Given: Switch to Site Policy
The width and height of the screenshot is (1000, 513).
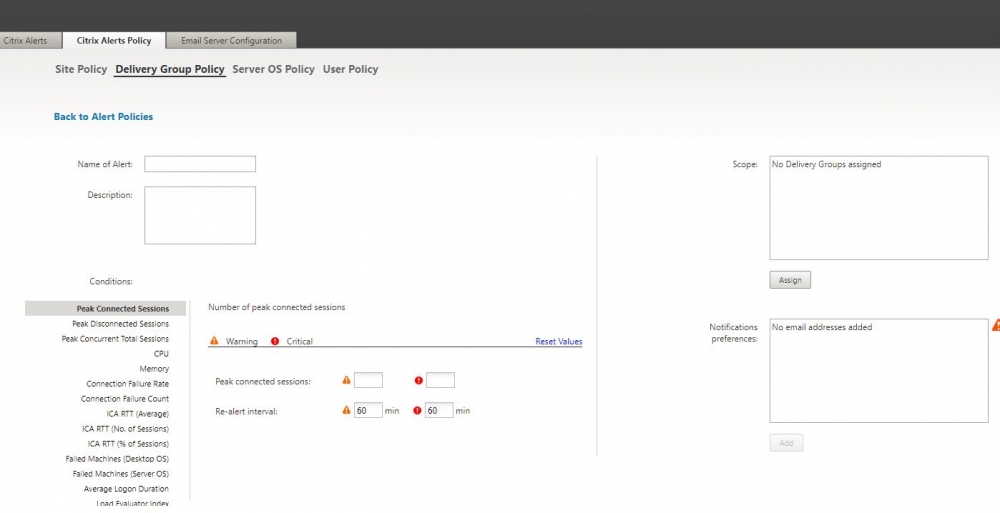Looking at the screenshot, I should point(81,69).
